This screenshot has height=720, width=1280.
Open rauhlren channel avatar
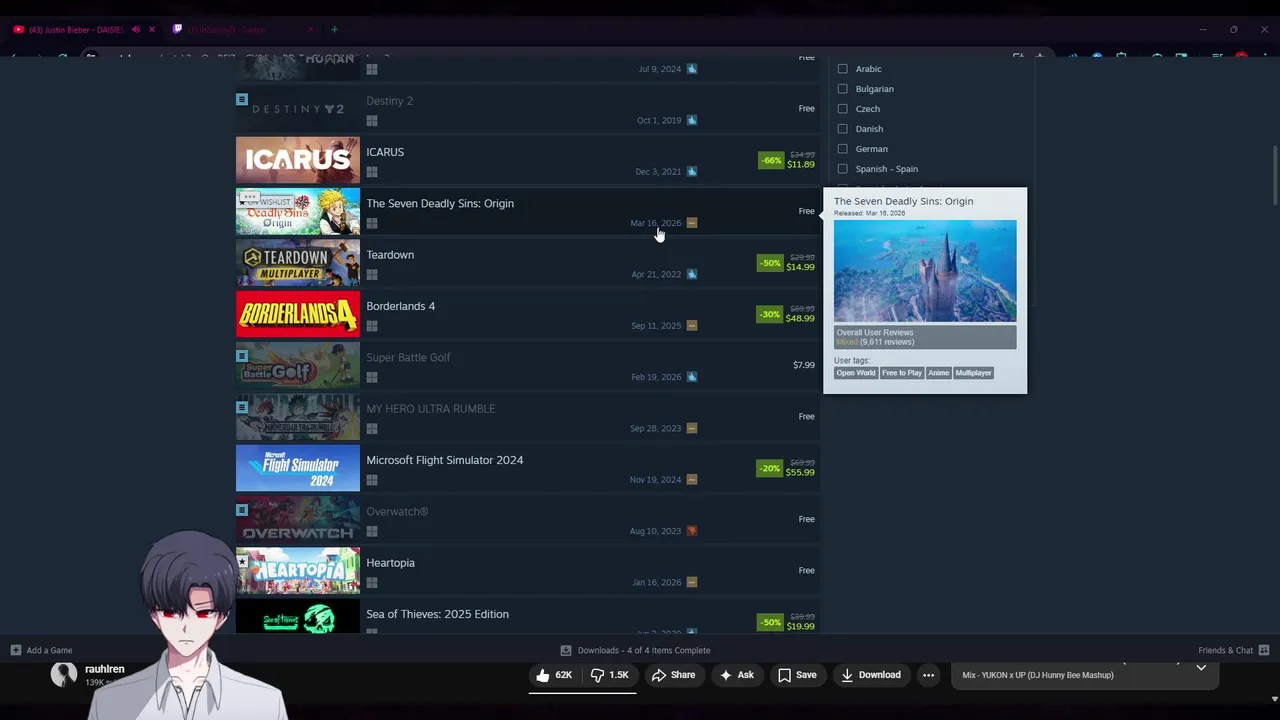coord(64,675)
